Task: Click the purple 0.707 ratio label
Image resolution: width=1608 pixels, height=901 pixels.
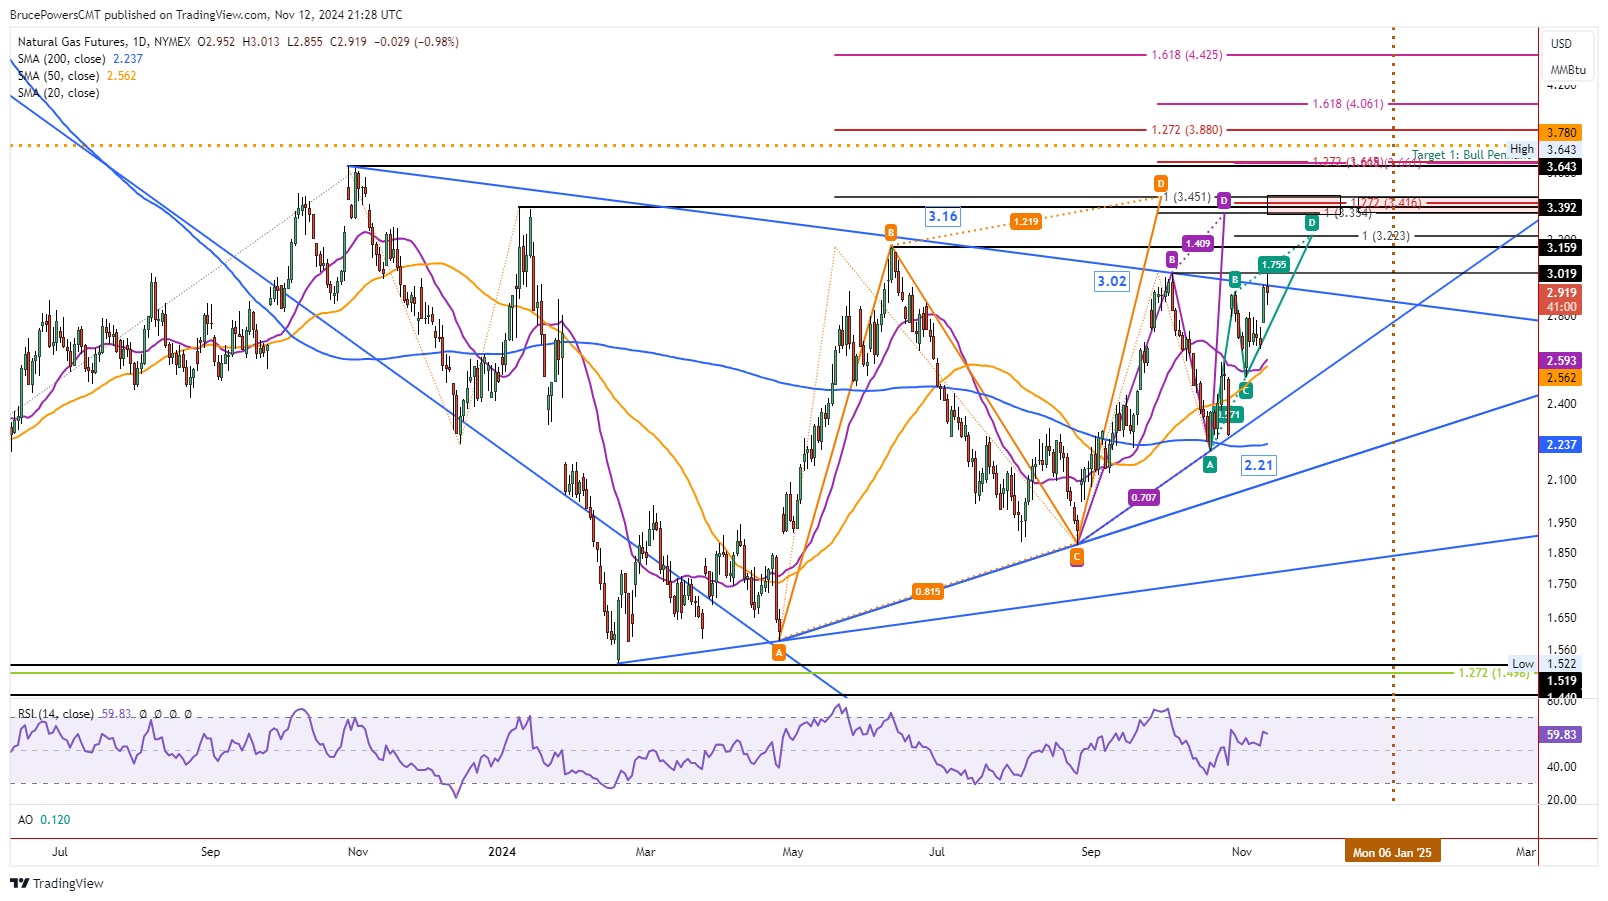Action: point(1143,497)
